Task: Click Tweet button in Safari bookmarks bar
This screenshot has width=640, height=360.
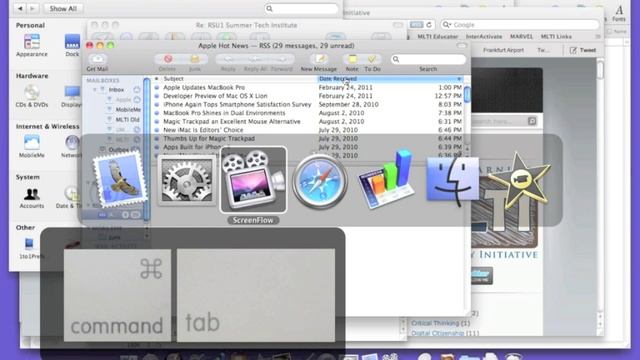Action: click(x=583, y=50)
